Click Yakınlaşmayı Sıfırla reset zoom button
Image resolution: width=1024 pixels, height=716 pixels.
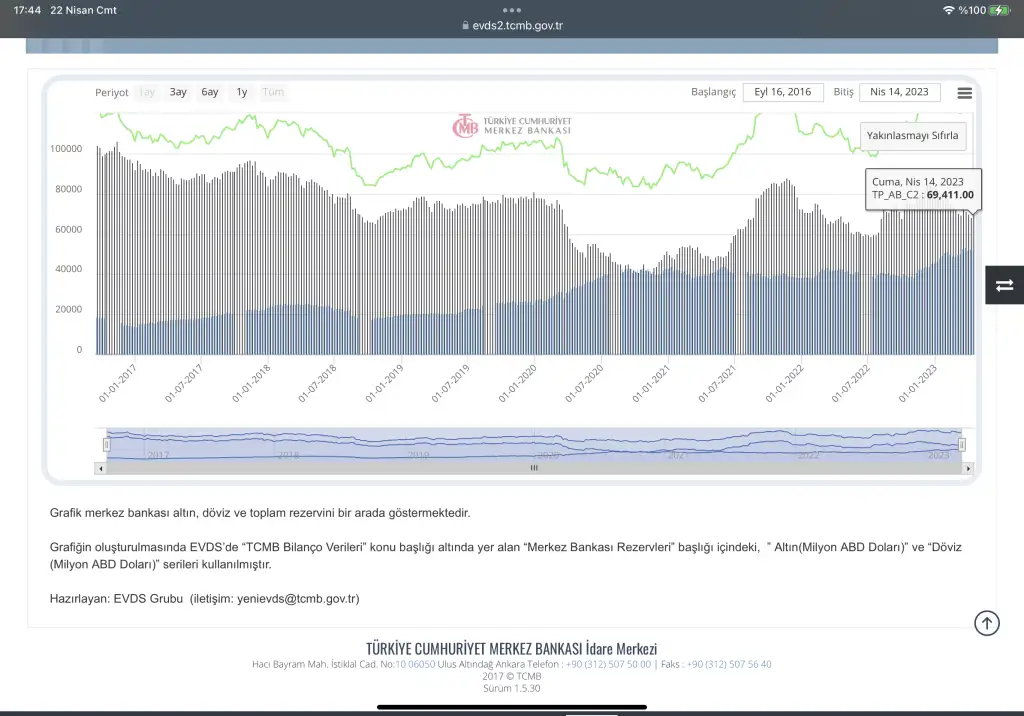pyautogui.click(x=912, y=136)
